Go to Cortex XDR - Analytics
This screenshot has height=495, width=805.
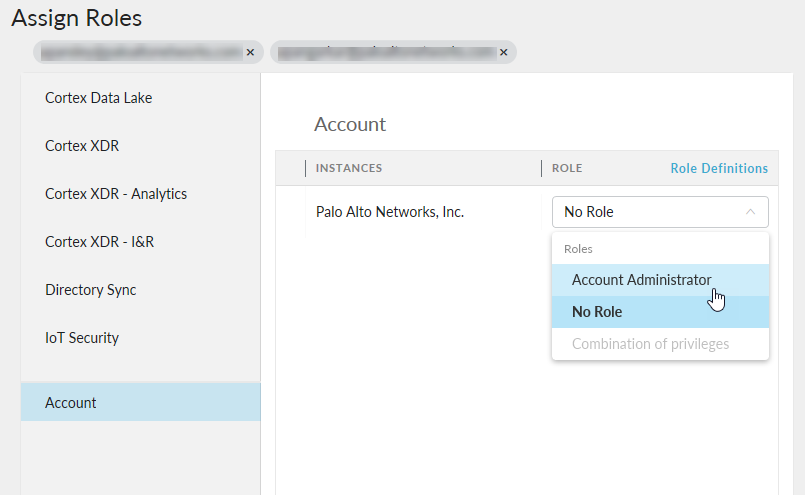point(116,194)
